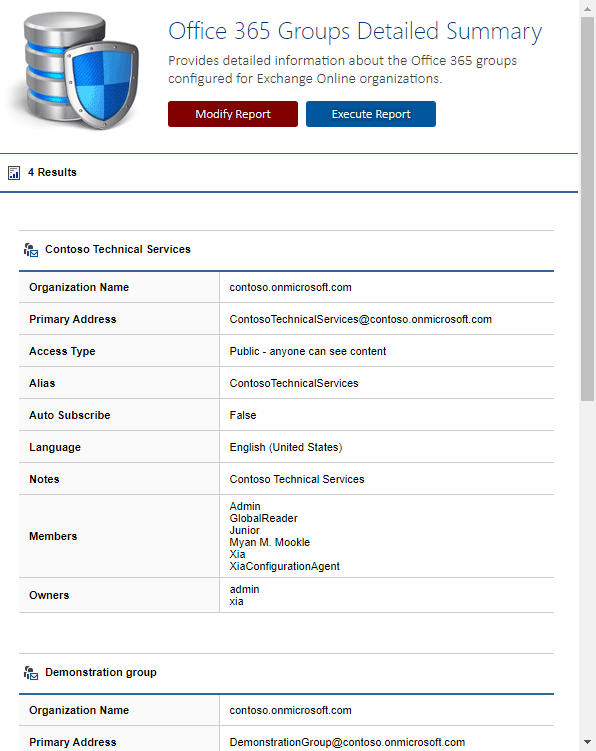Click the Notes row label

click(x=44, y=479)
